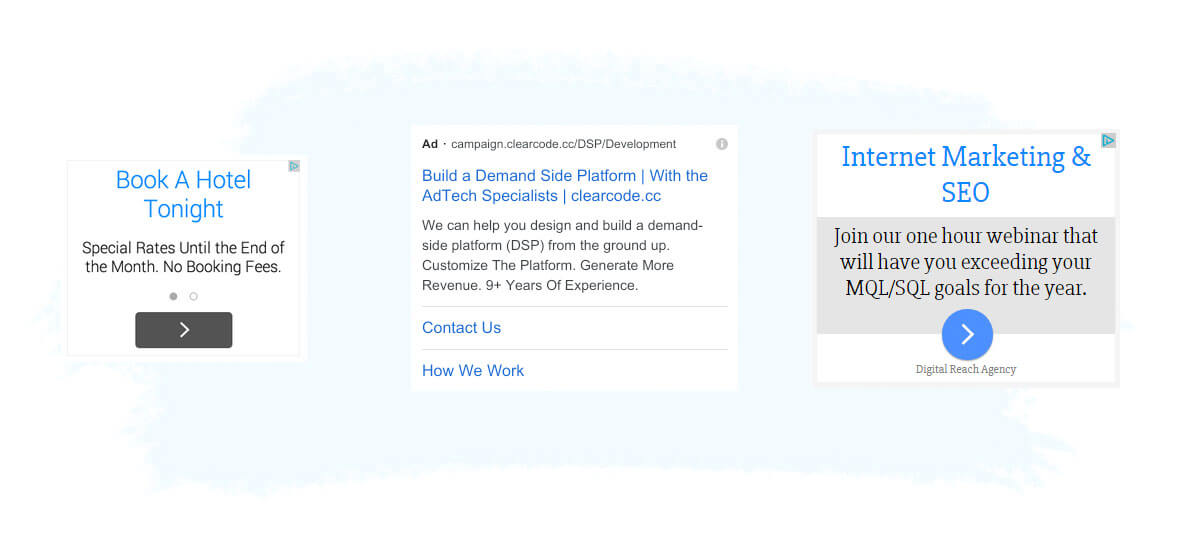The image size is (1200, 534).
Task: Click the one hour webinar description text
Action: point(965,262)
